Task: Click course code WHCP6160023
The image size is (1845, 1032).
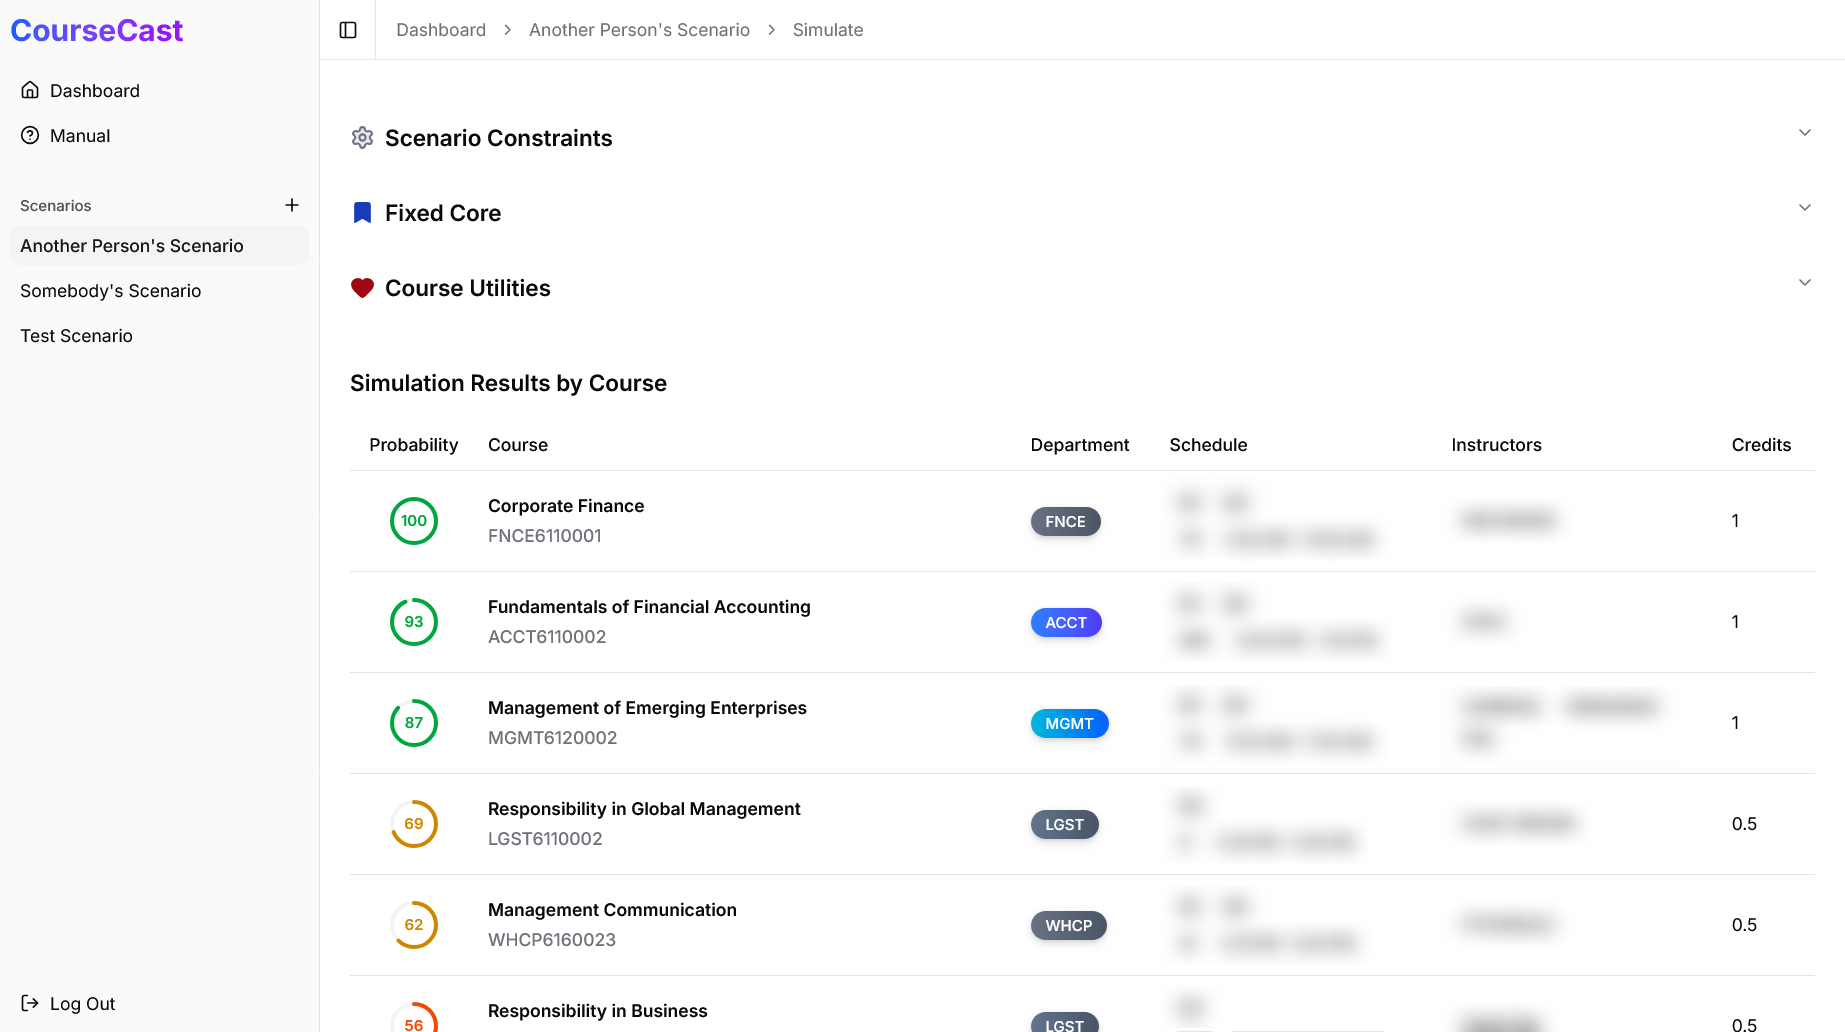Action: click(x=552, y=940)
